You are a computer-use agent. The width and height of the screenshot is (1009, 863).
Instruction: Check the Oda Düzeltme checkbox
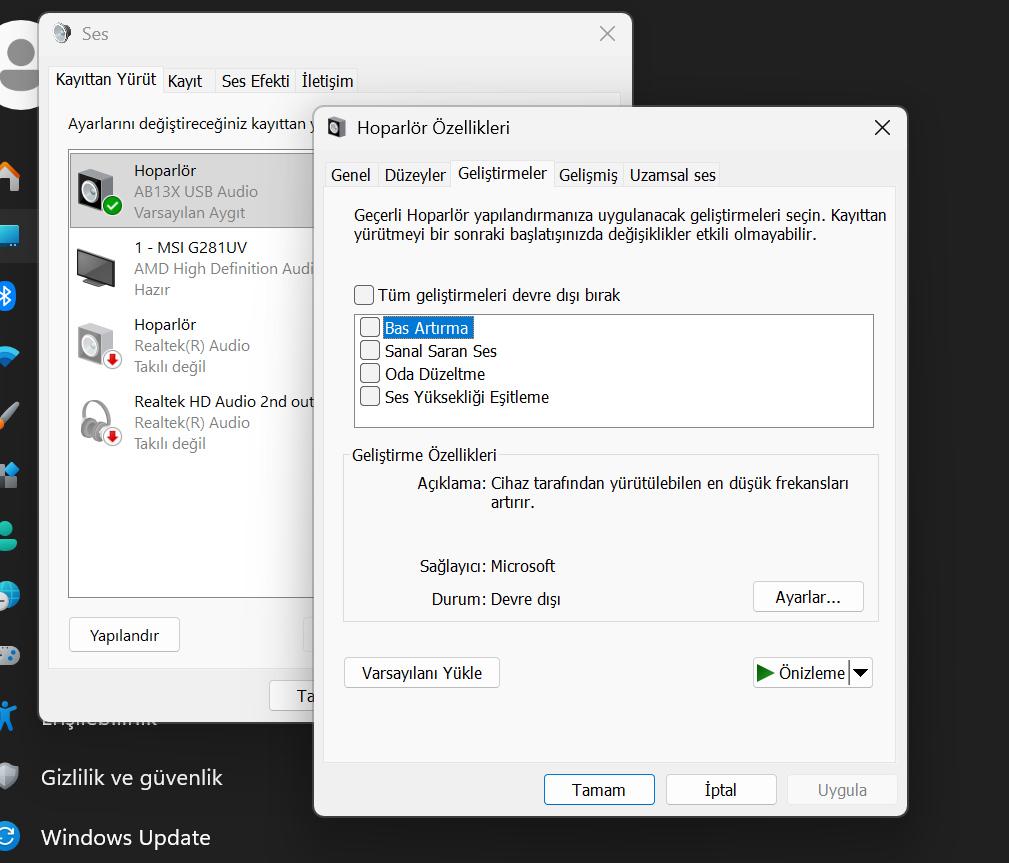[x=369, y=373]
